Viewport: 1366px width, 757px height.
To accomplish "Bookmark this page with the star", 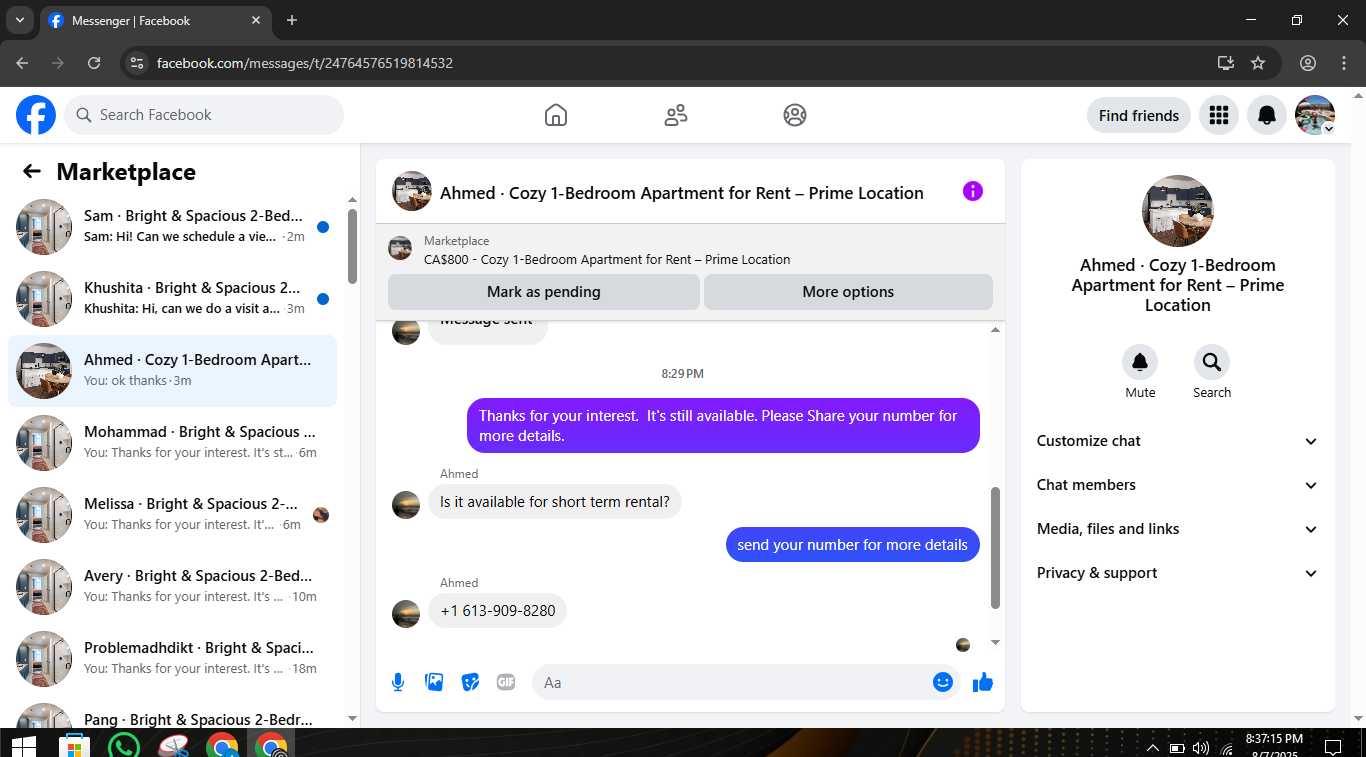I will tap(1258, 63).
